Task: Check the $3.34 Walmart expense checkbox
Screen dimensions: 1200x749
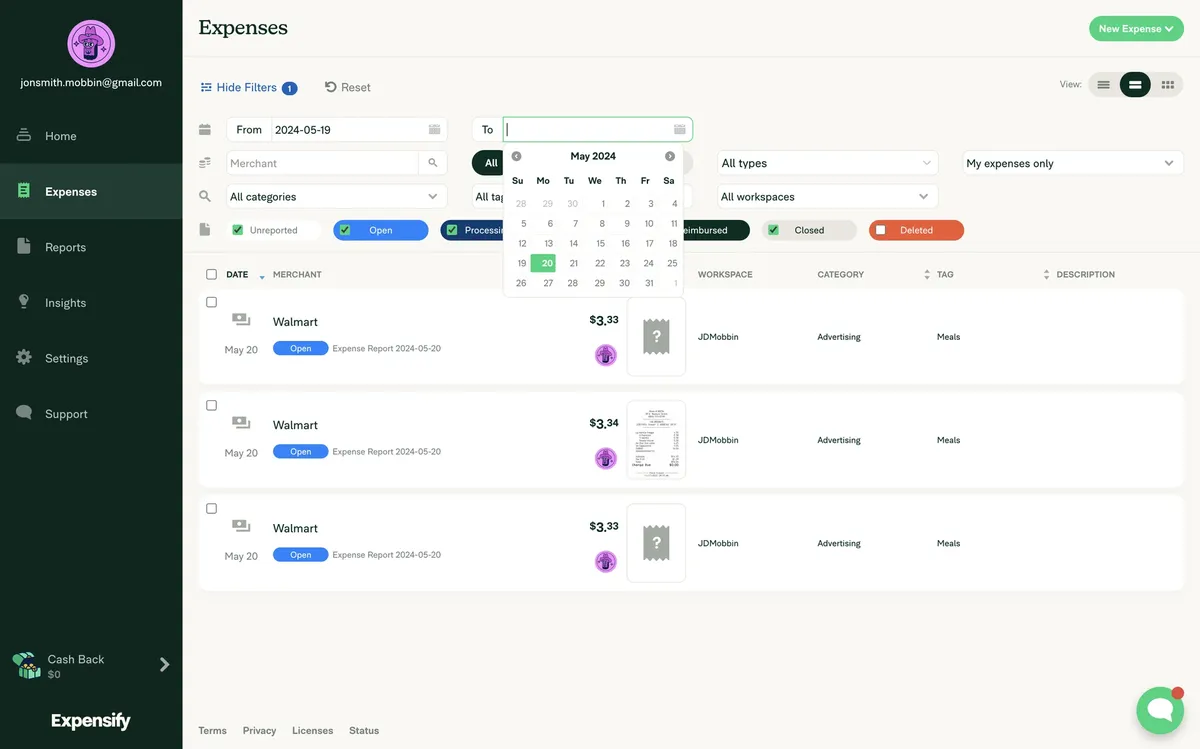Action: pos(211,405)
